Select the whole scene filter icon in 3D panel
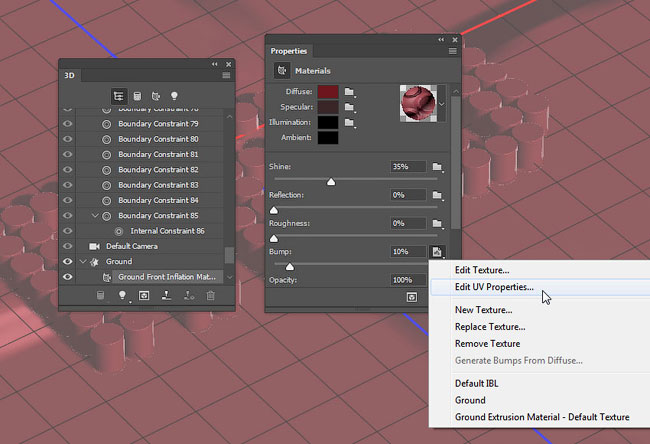The height and width of the screenshot is (444, 650). pos(119,96)
